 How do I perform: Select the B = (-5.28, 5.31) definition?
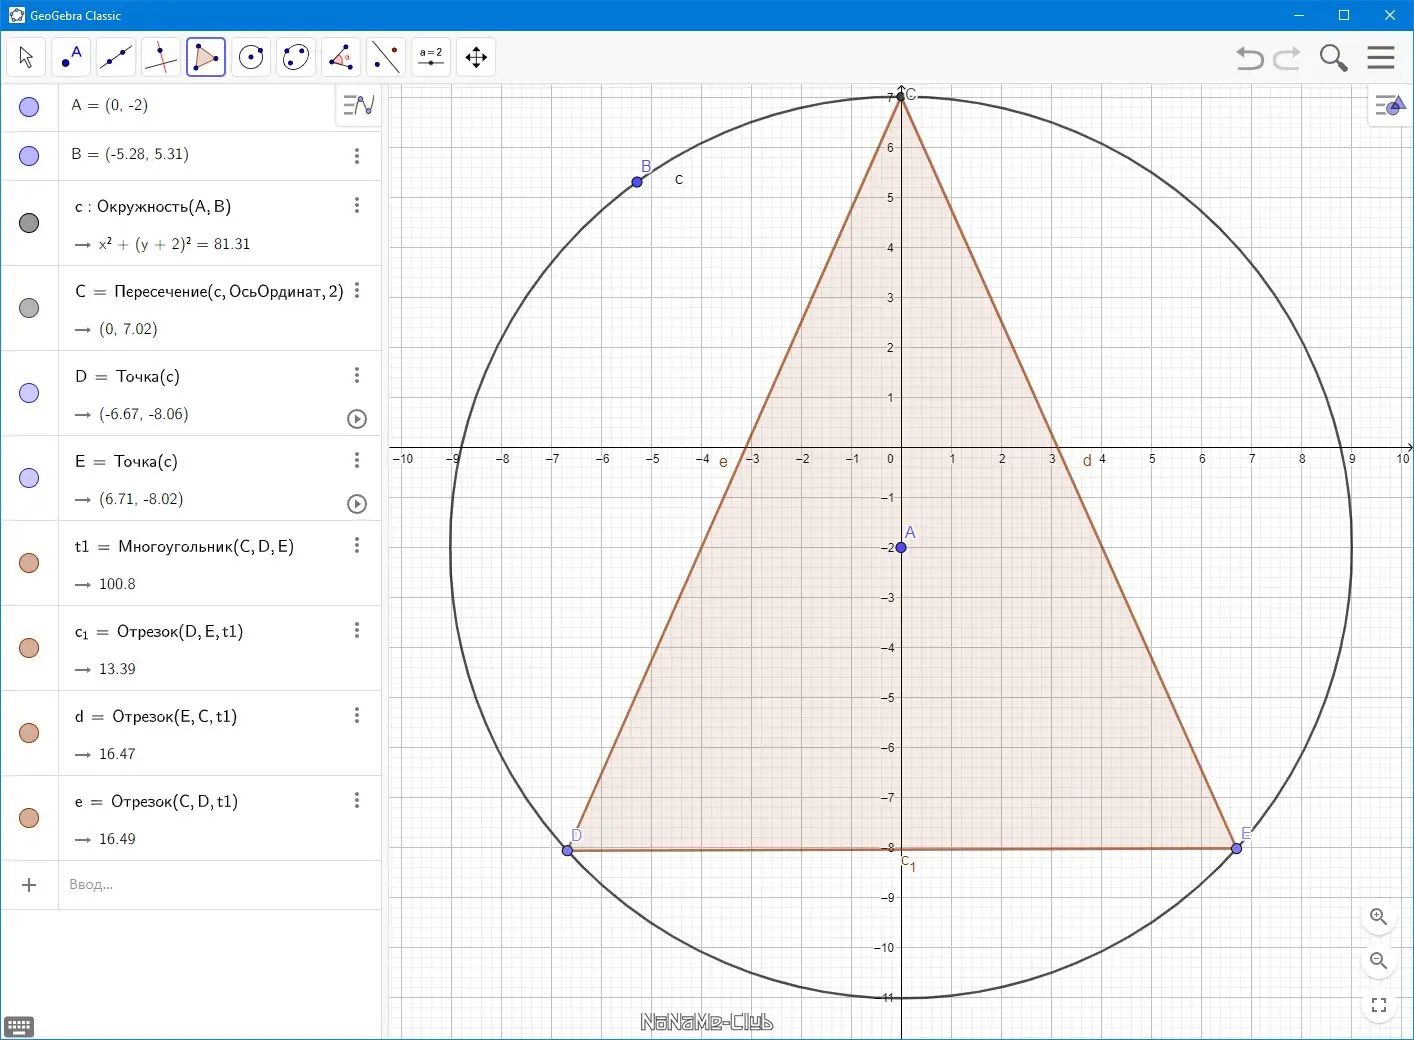[x=130, y=154]
